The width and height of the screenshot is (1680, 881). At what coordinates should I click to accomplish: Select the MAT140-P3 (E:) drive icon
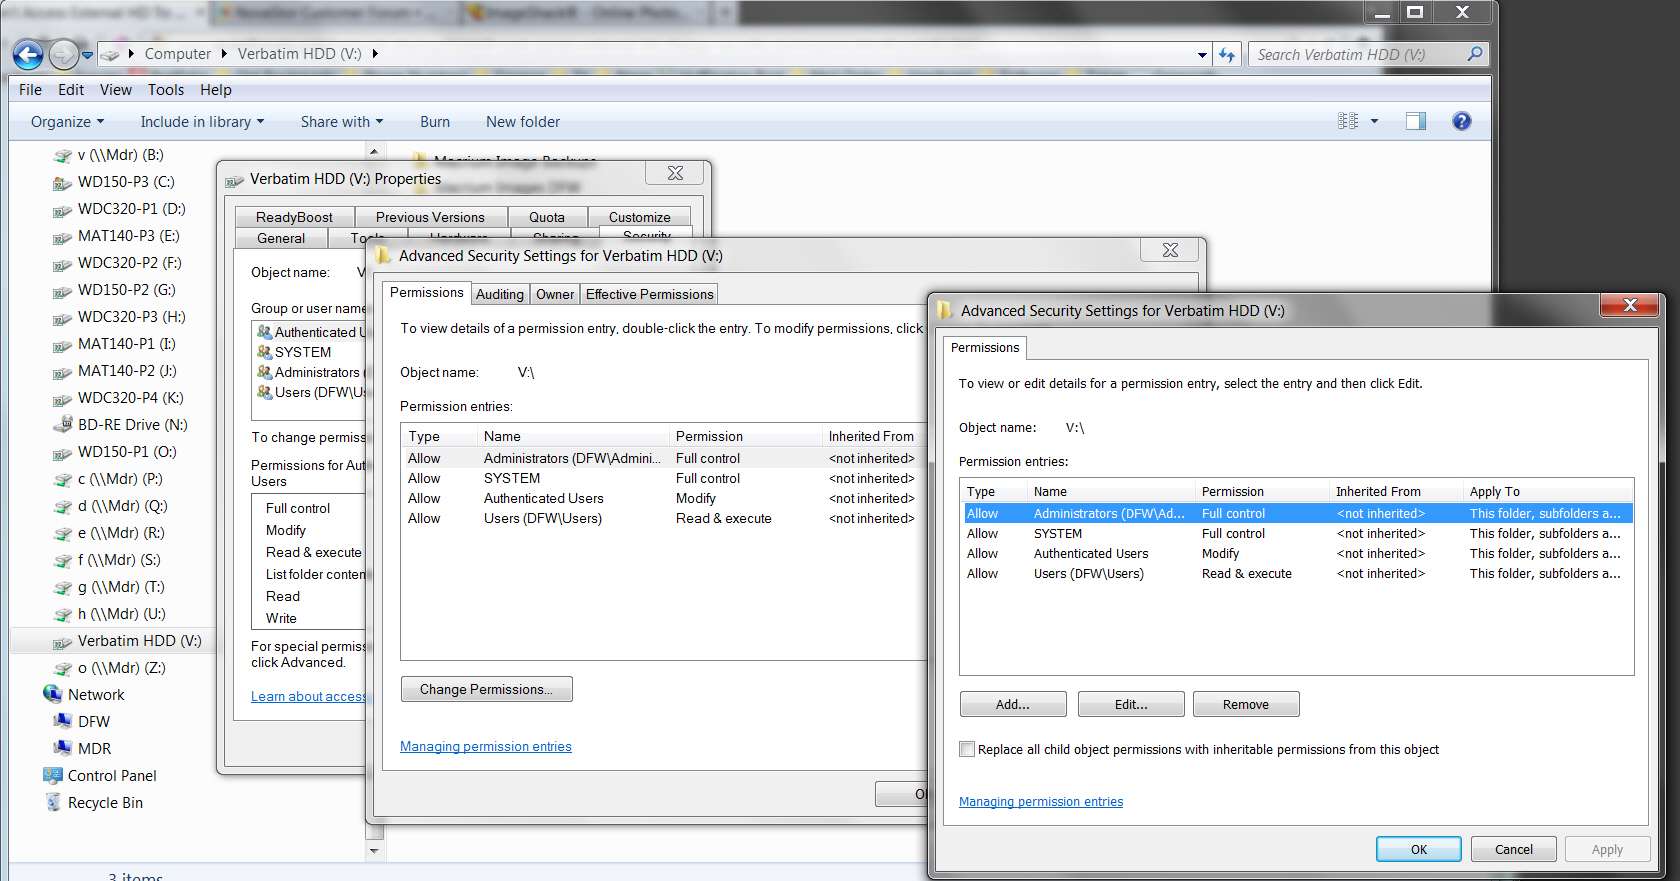(x=62, y=236)
